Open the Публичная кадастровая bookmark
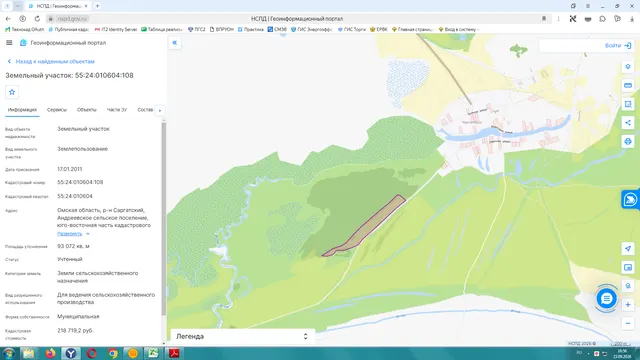Viewport: 640px width, 360px height. 69,29
